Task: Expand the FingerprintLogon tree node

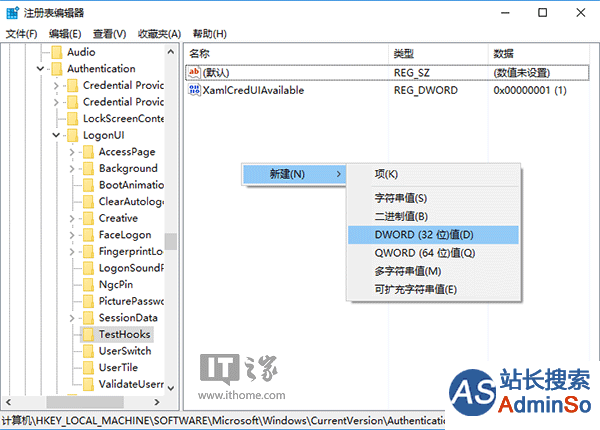Action: pos(72,251)
